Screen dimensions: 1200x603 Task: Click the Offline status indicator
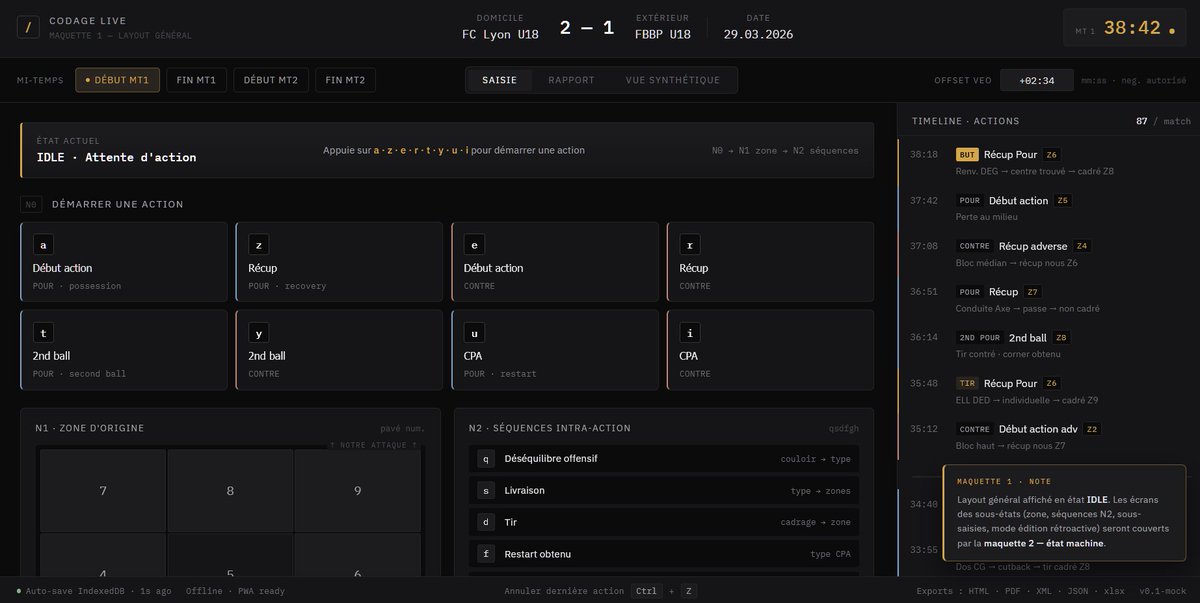click(x=204, y=591)
